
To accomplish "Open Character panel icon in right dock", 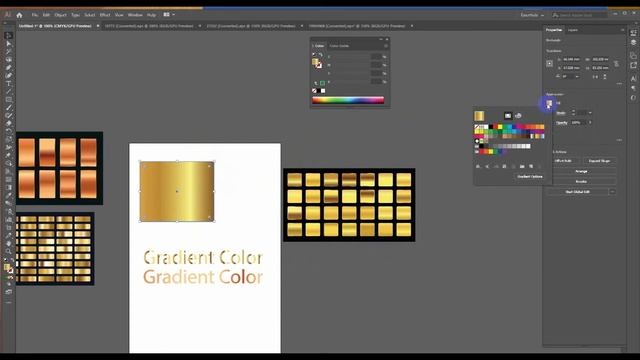I will (633, 78).
